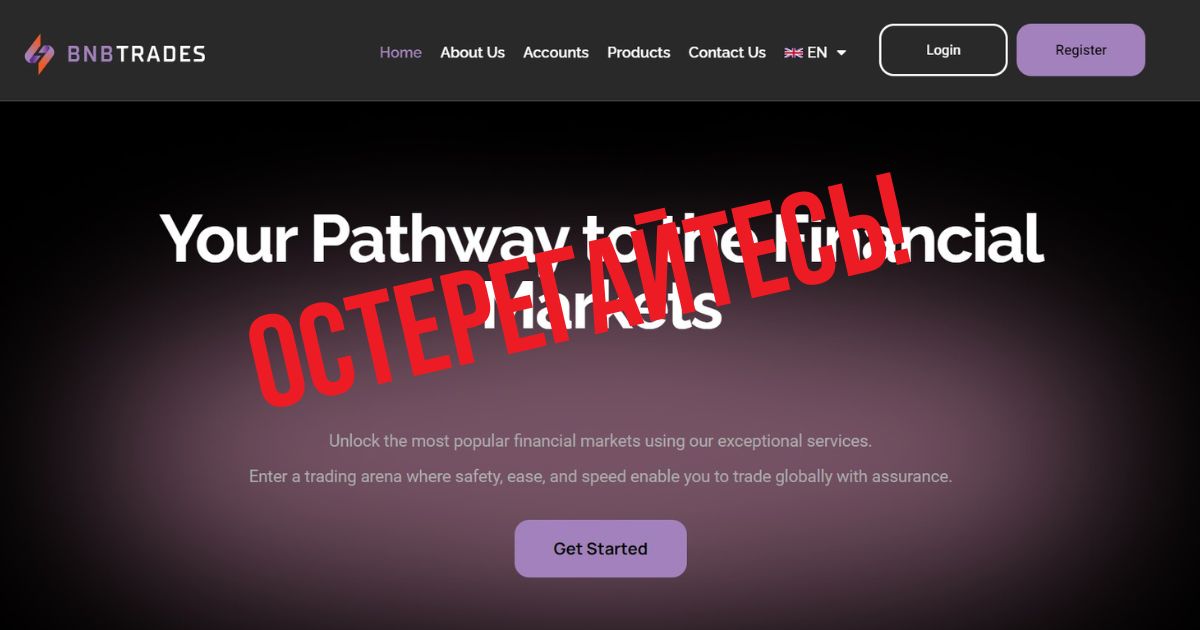
Task: Click the BNBTrades lightning logo icon
Action: tap(40, 54)
